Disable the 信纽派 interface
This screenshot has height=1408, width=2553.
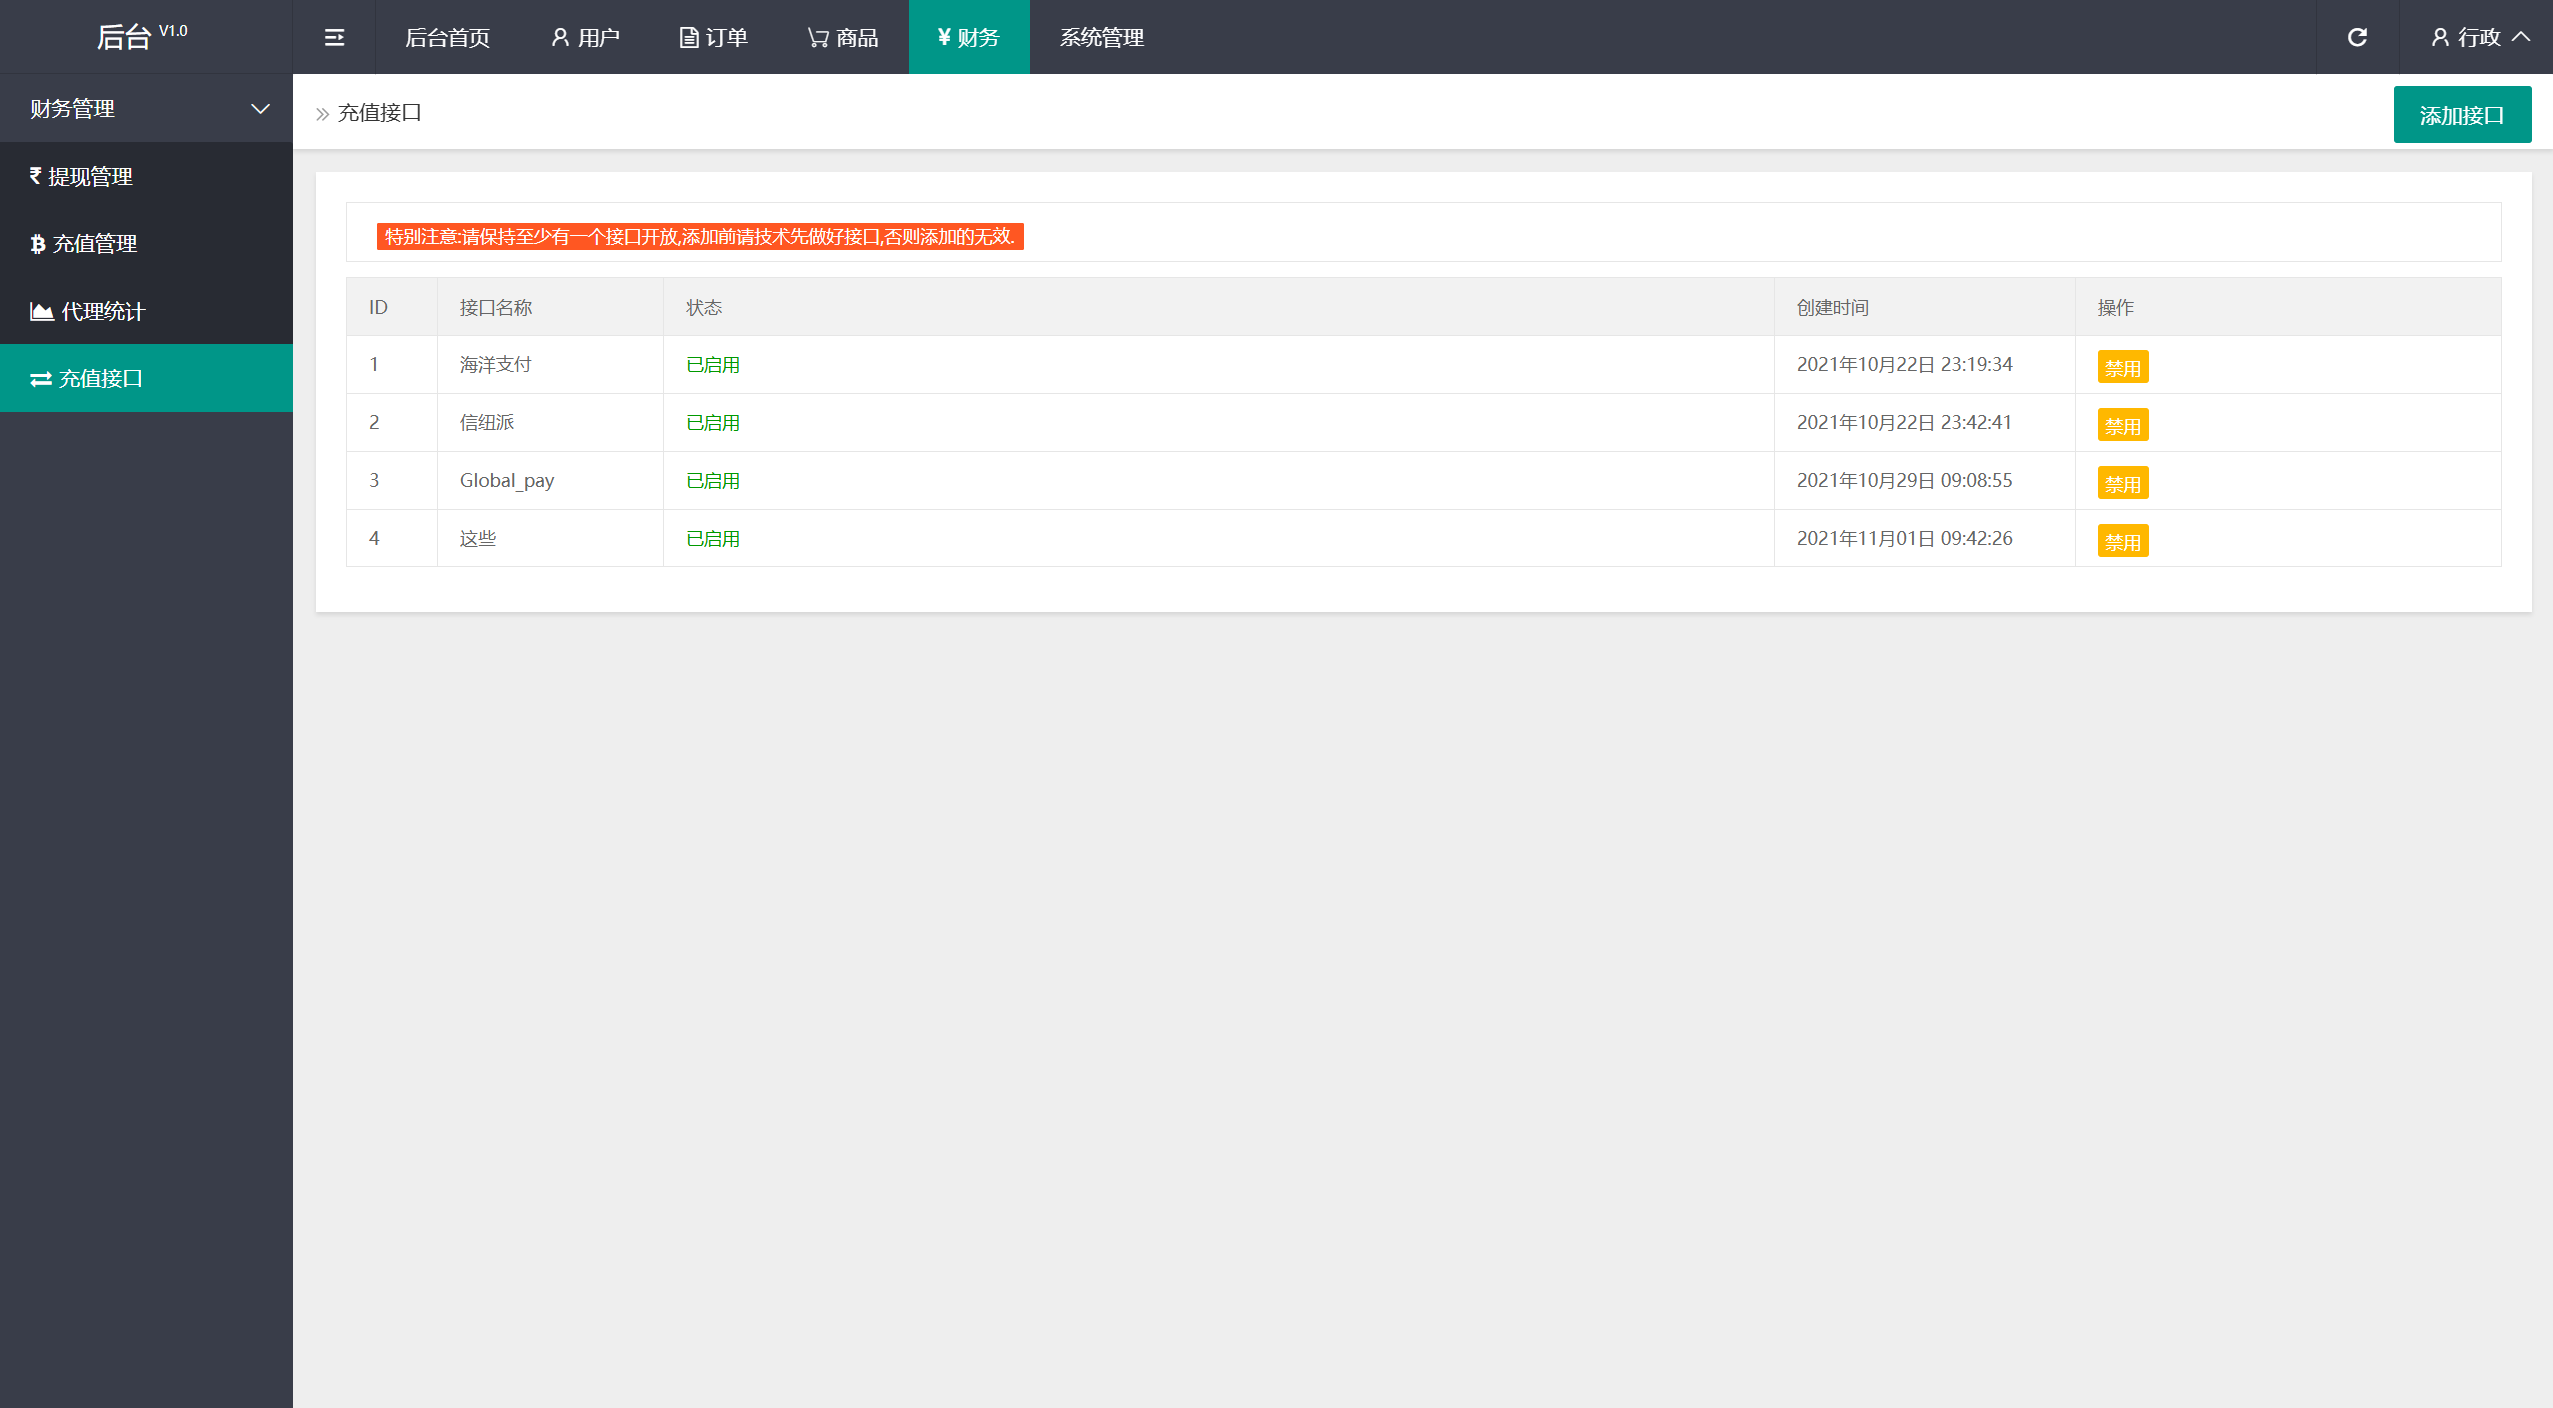[x=2122, y=425]
